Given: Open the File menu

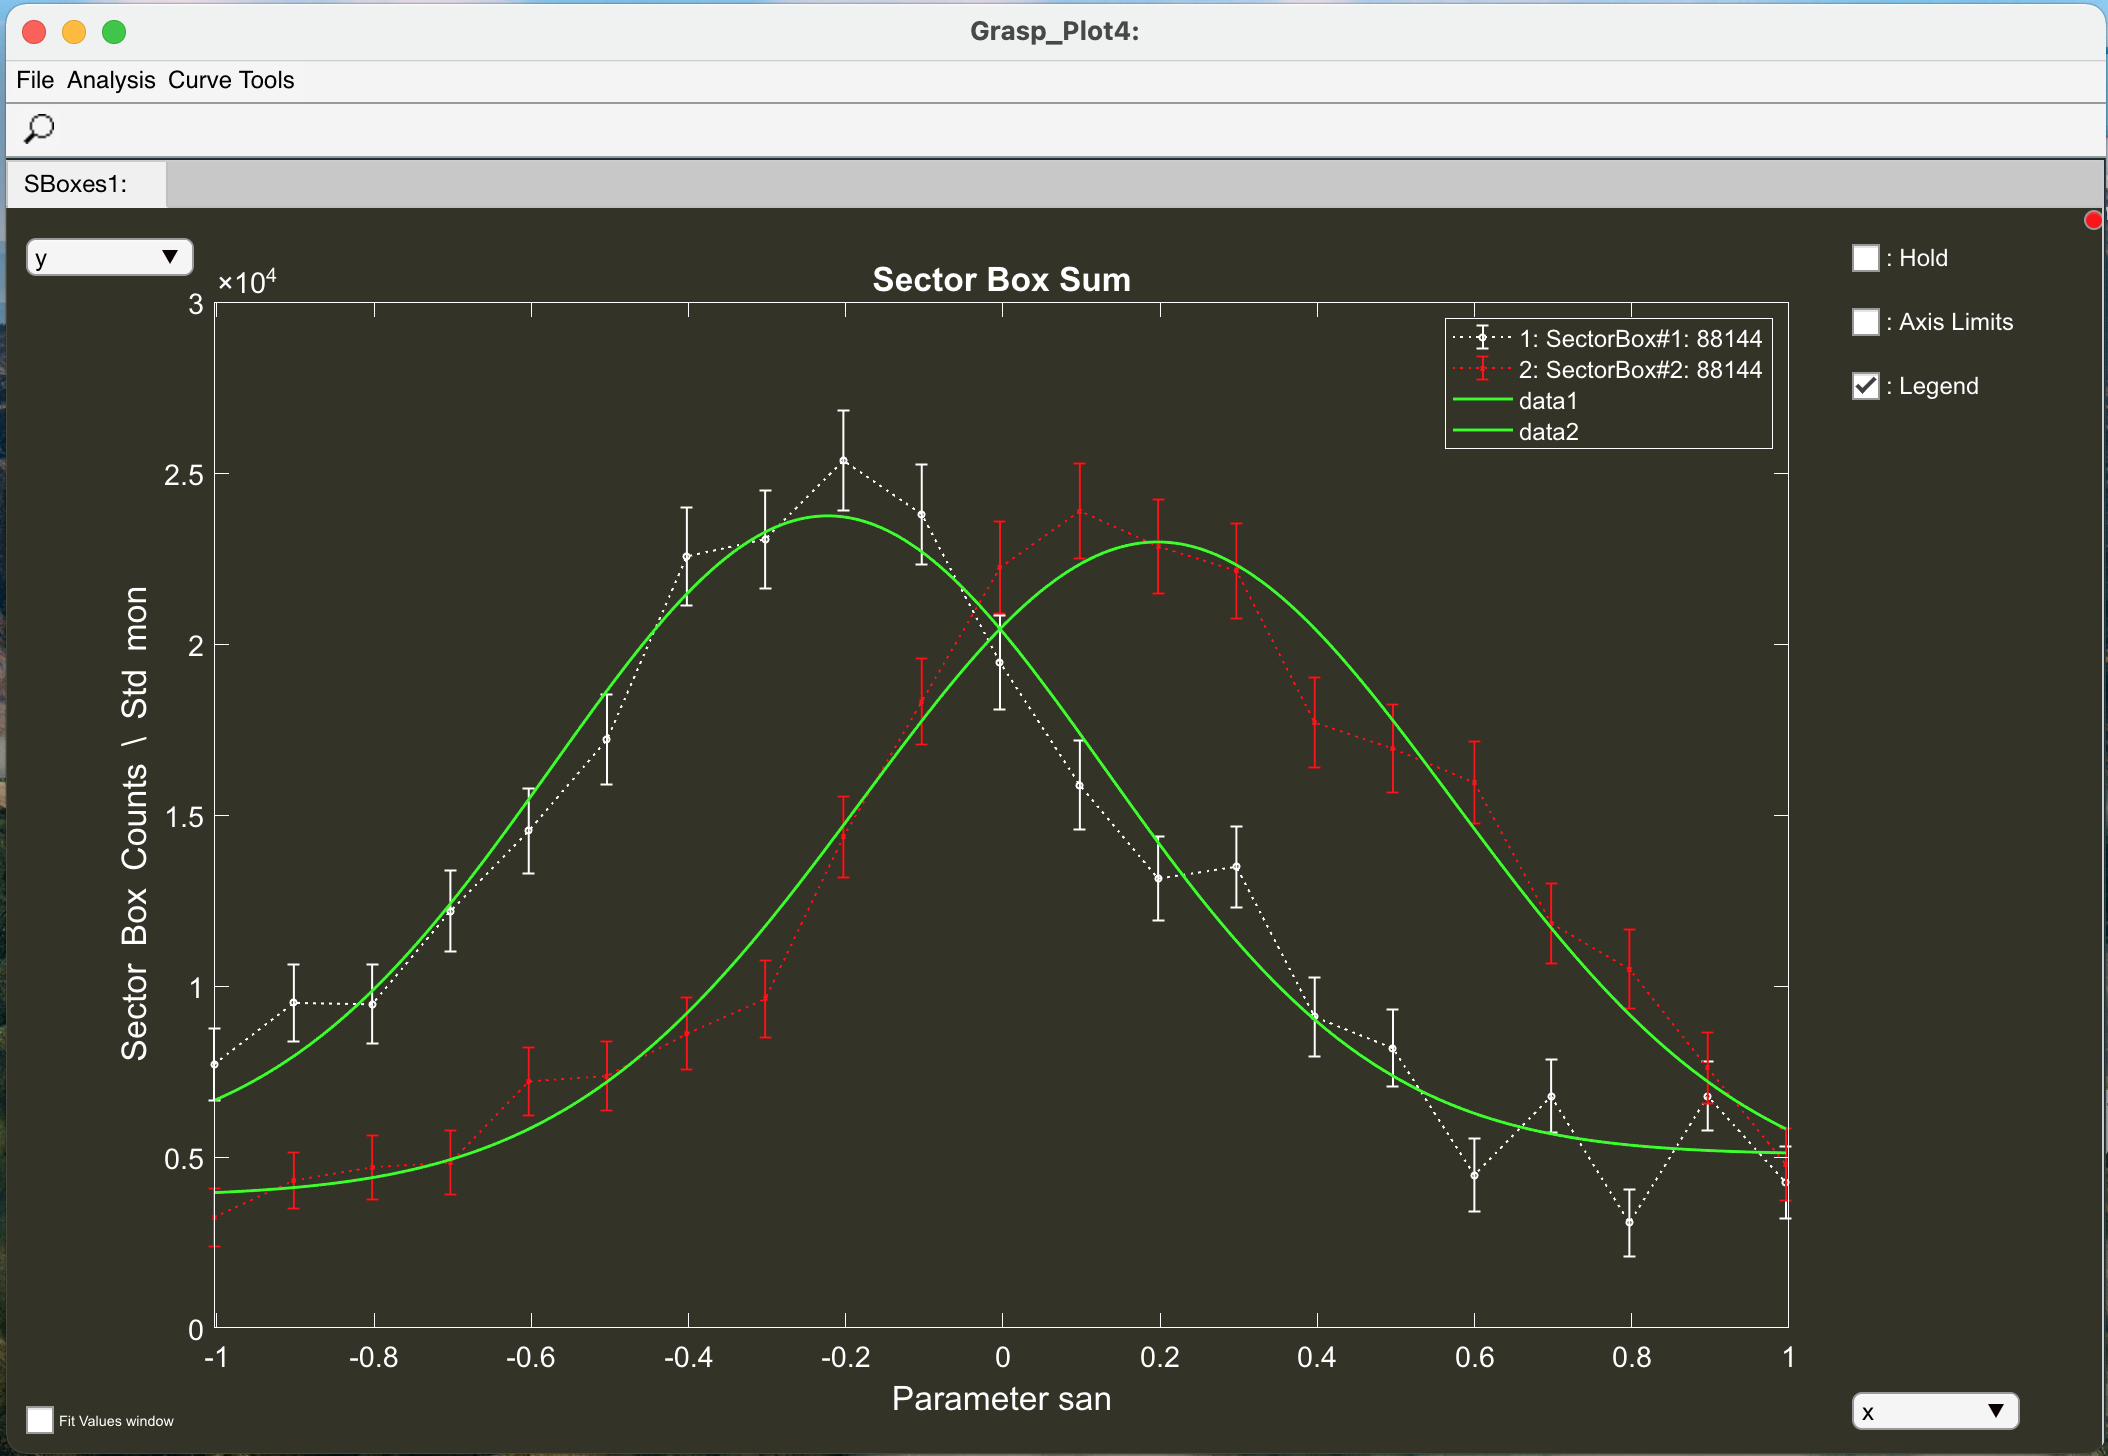Looking at the screenshot, I should coord(35,80).
